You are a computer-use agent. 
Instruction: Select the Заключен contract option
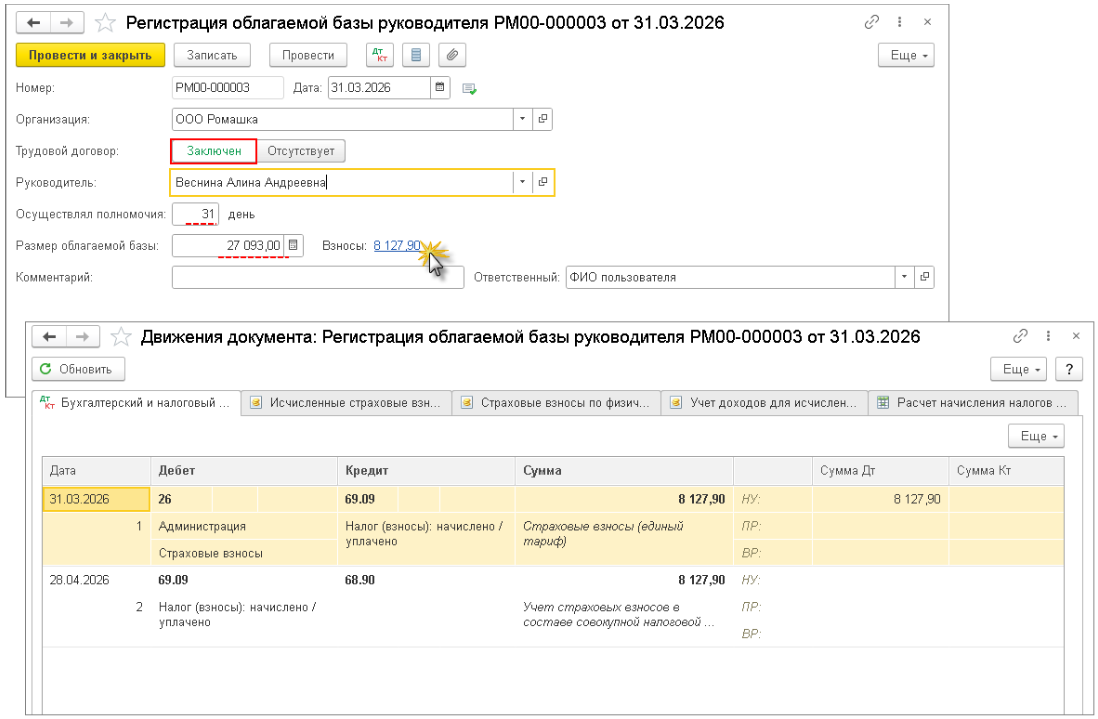click(214, 151)
